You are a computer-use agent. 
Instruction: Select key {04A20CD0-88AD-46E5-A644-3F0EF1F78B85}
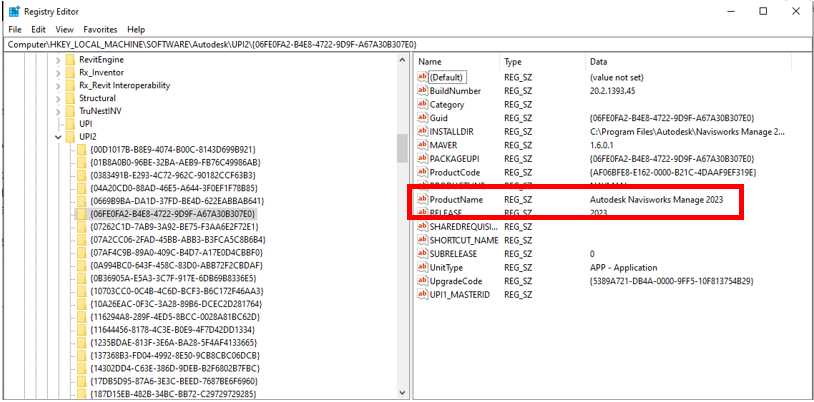coord(173,188)
